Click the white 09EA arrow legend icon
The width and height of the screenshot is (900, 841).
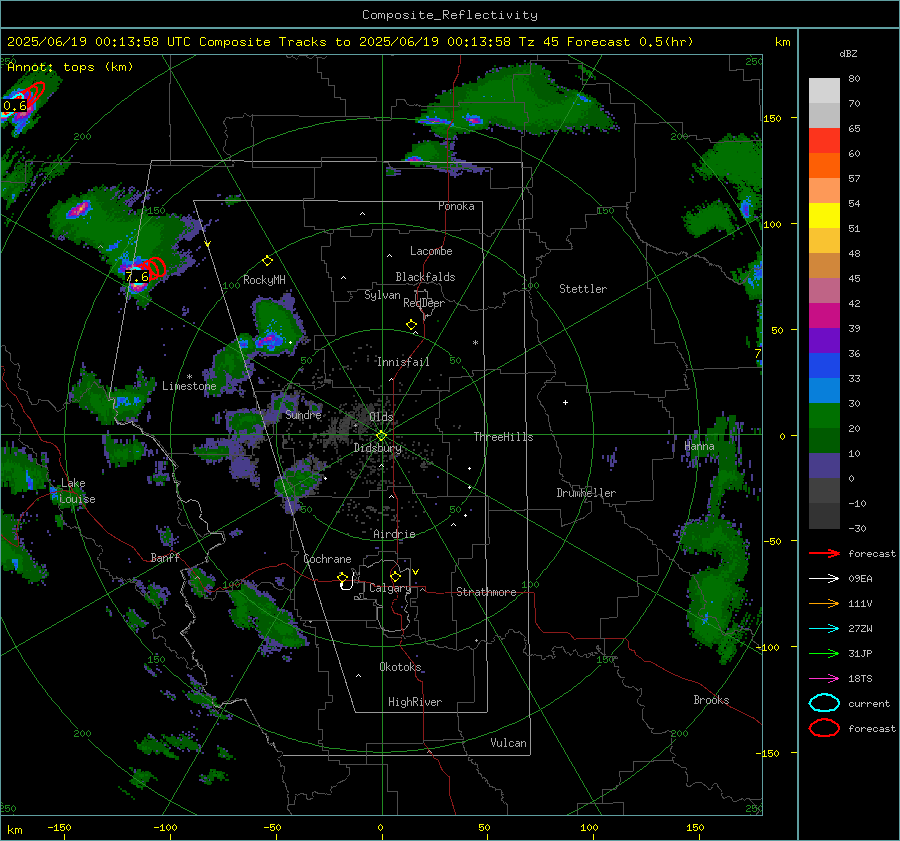pos(824,579)
